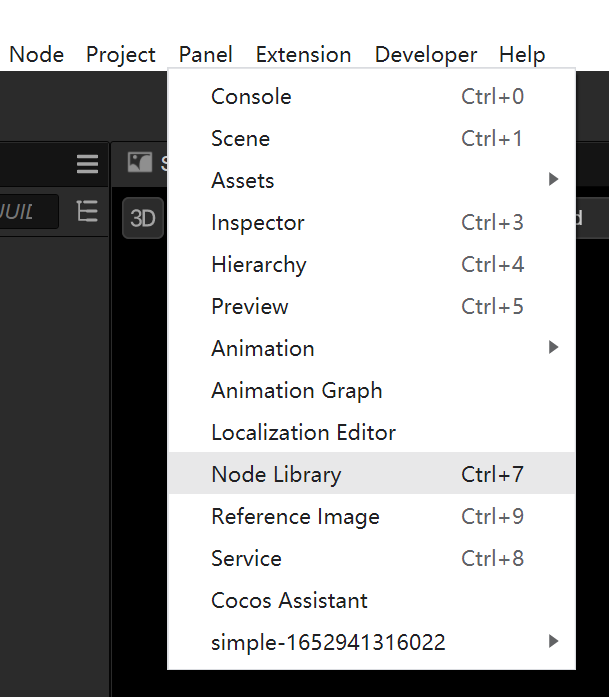Click the hierarchy tree collapse icon

point(88,212)
